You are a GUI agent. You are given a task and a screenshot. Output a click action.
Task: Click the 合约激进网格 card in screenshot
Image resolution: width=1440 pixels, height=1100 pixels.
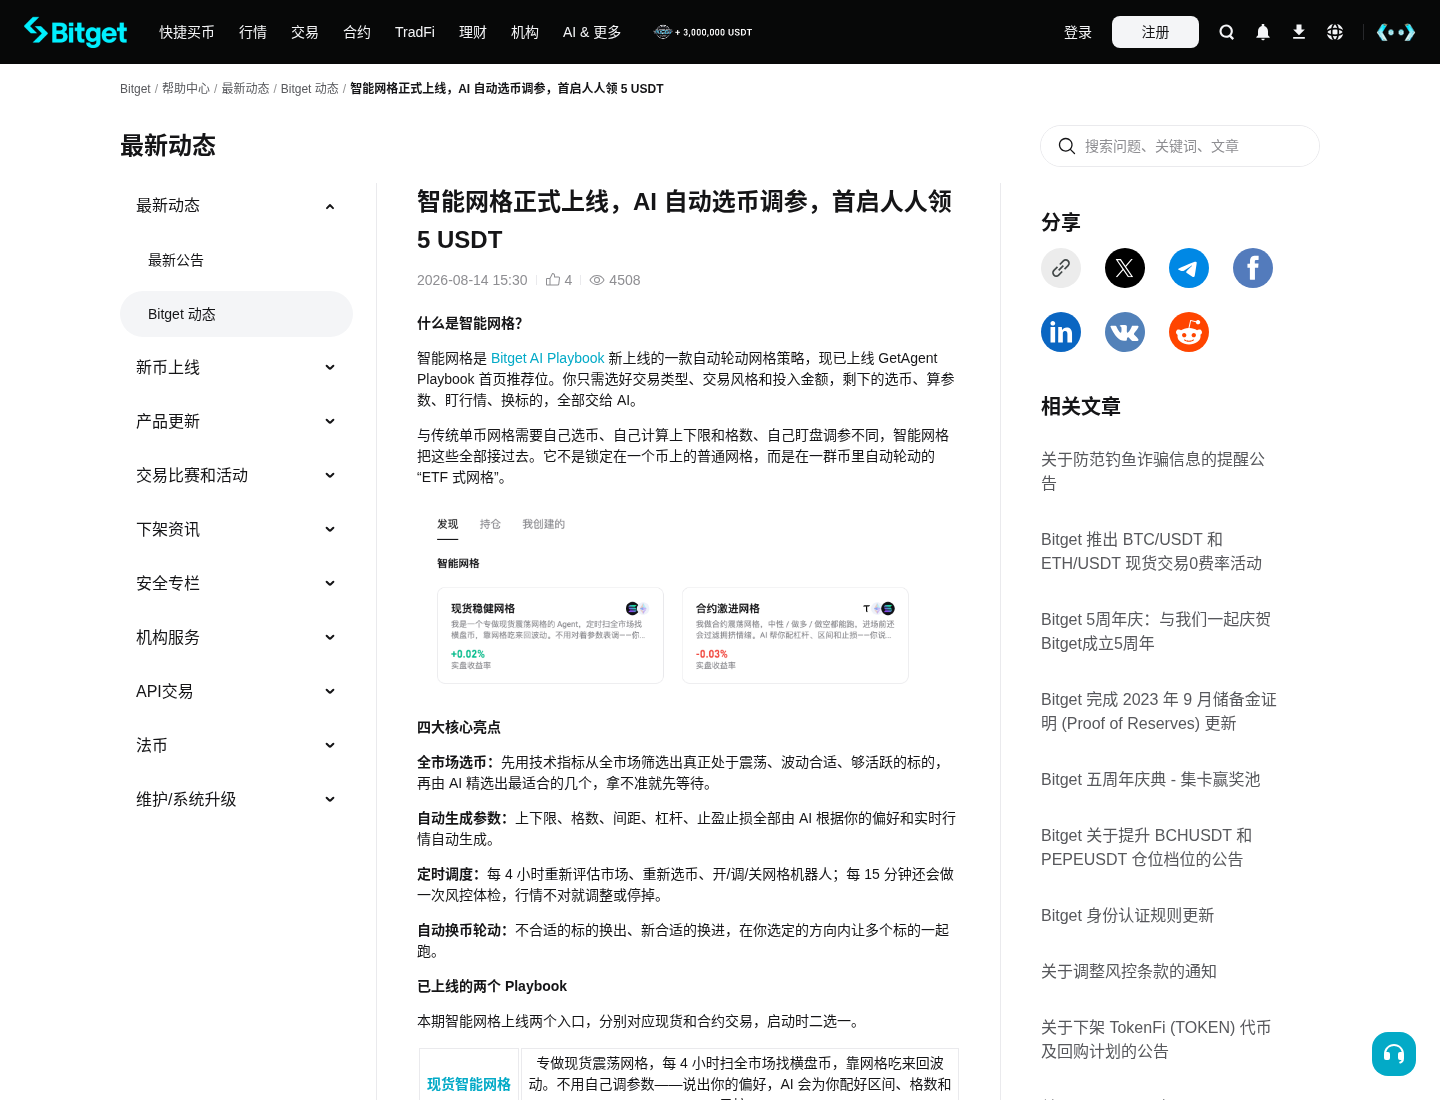click(x=795, y=635)
